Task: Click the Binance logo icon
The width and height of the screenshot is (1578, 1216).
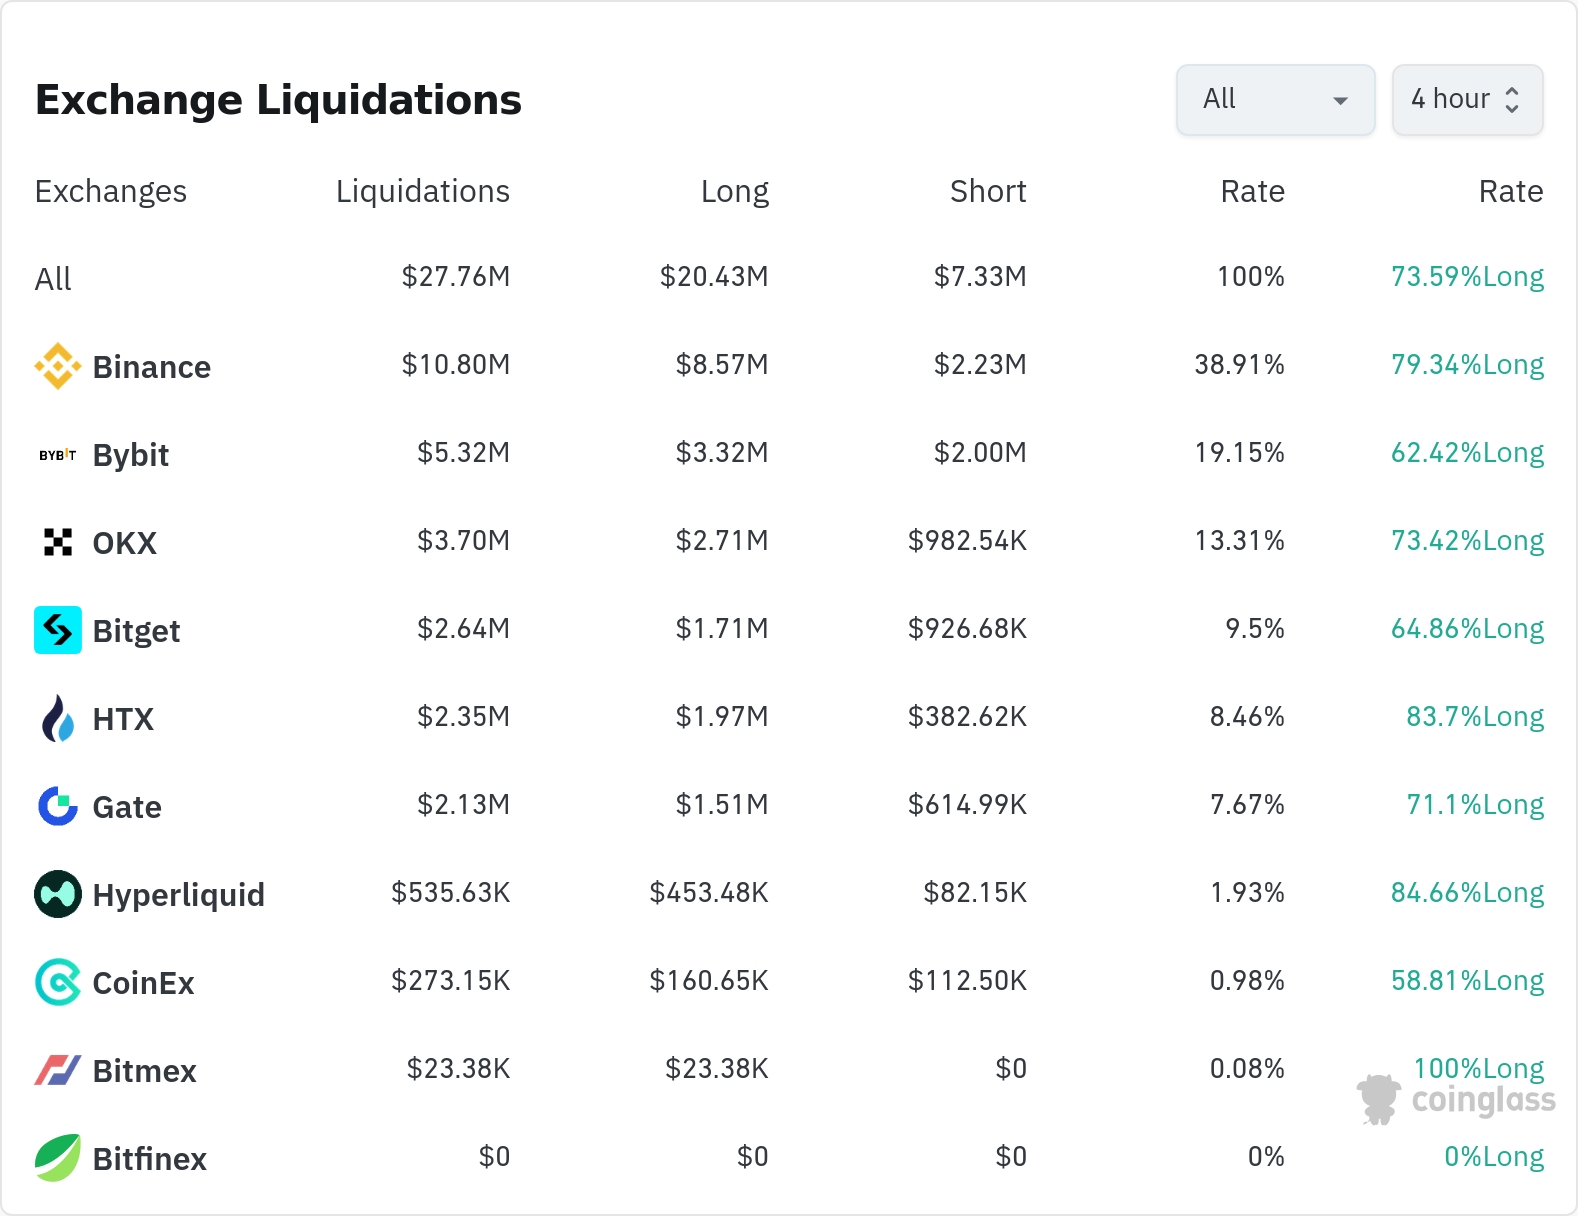Action: click(58, 366)
